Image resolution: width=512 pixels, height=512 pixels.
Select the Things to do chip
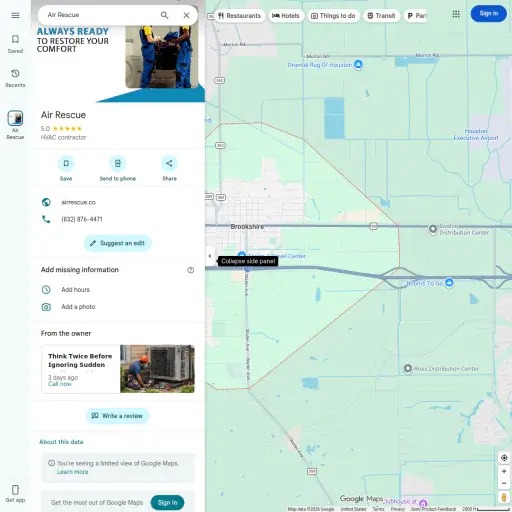333,16
